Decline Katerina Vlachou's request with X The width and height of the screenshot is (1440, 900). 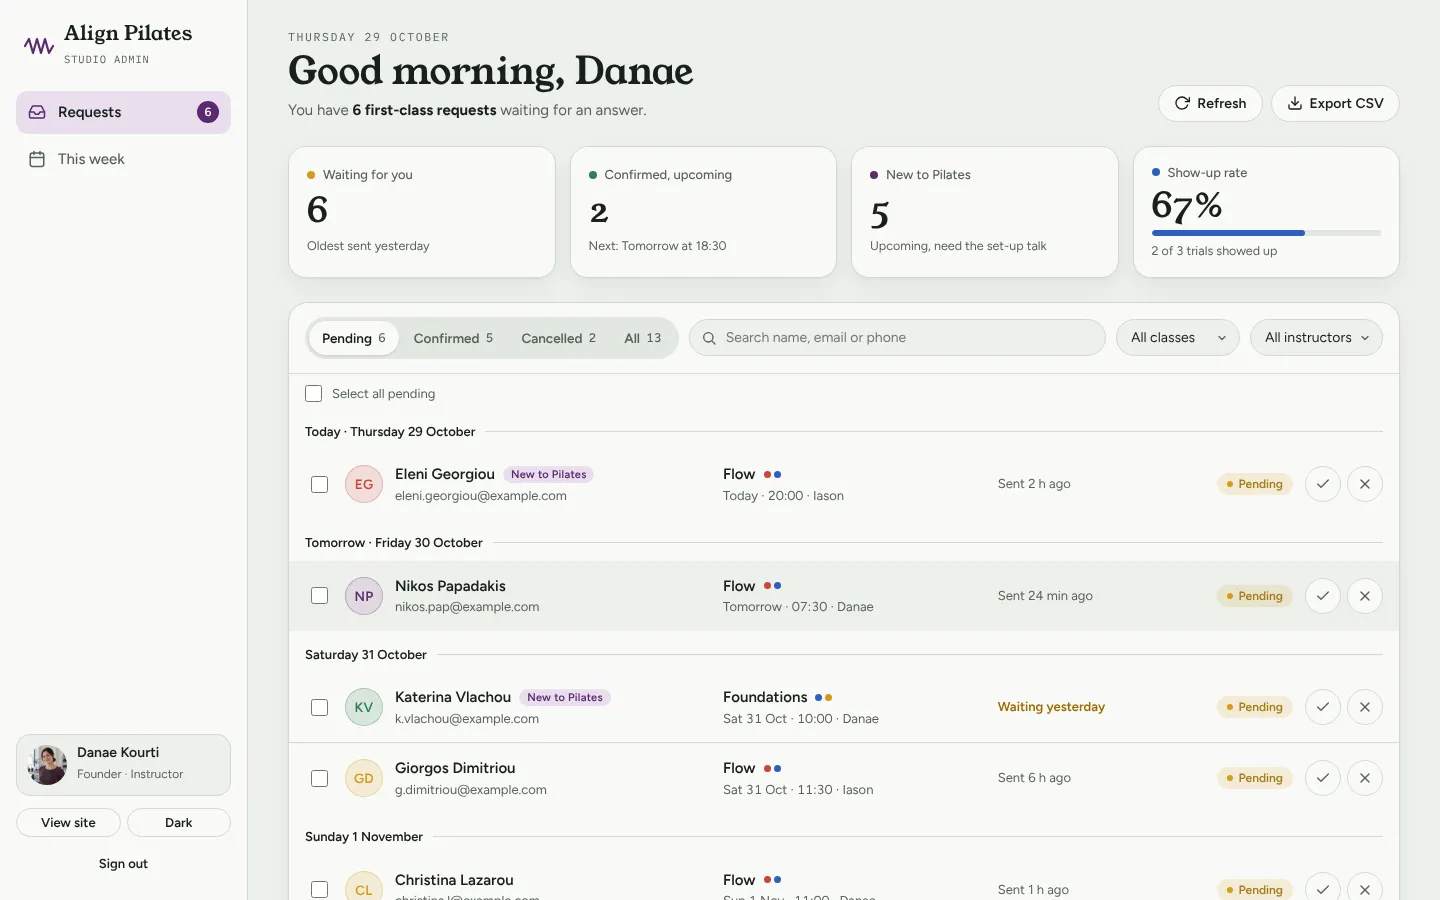(x=1365, y=707)
